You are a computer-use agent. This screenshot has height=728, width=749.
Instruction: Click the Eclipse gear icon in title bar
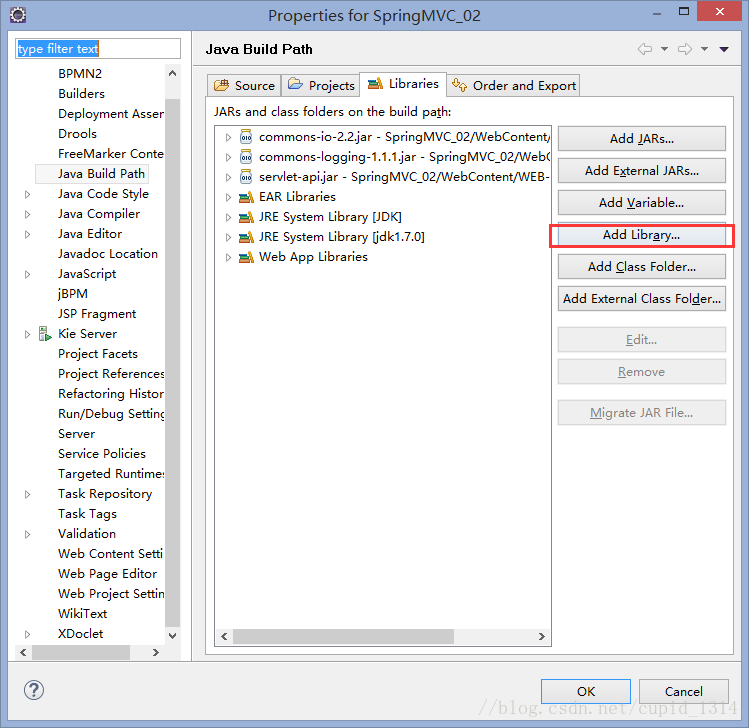coord(18,15)
